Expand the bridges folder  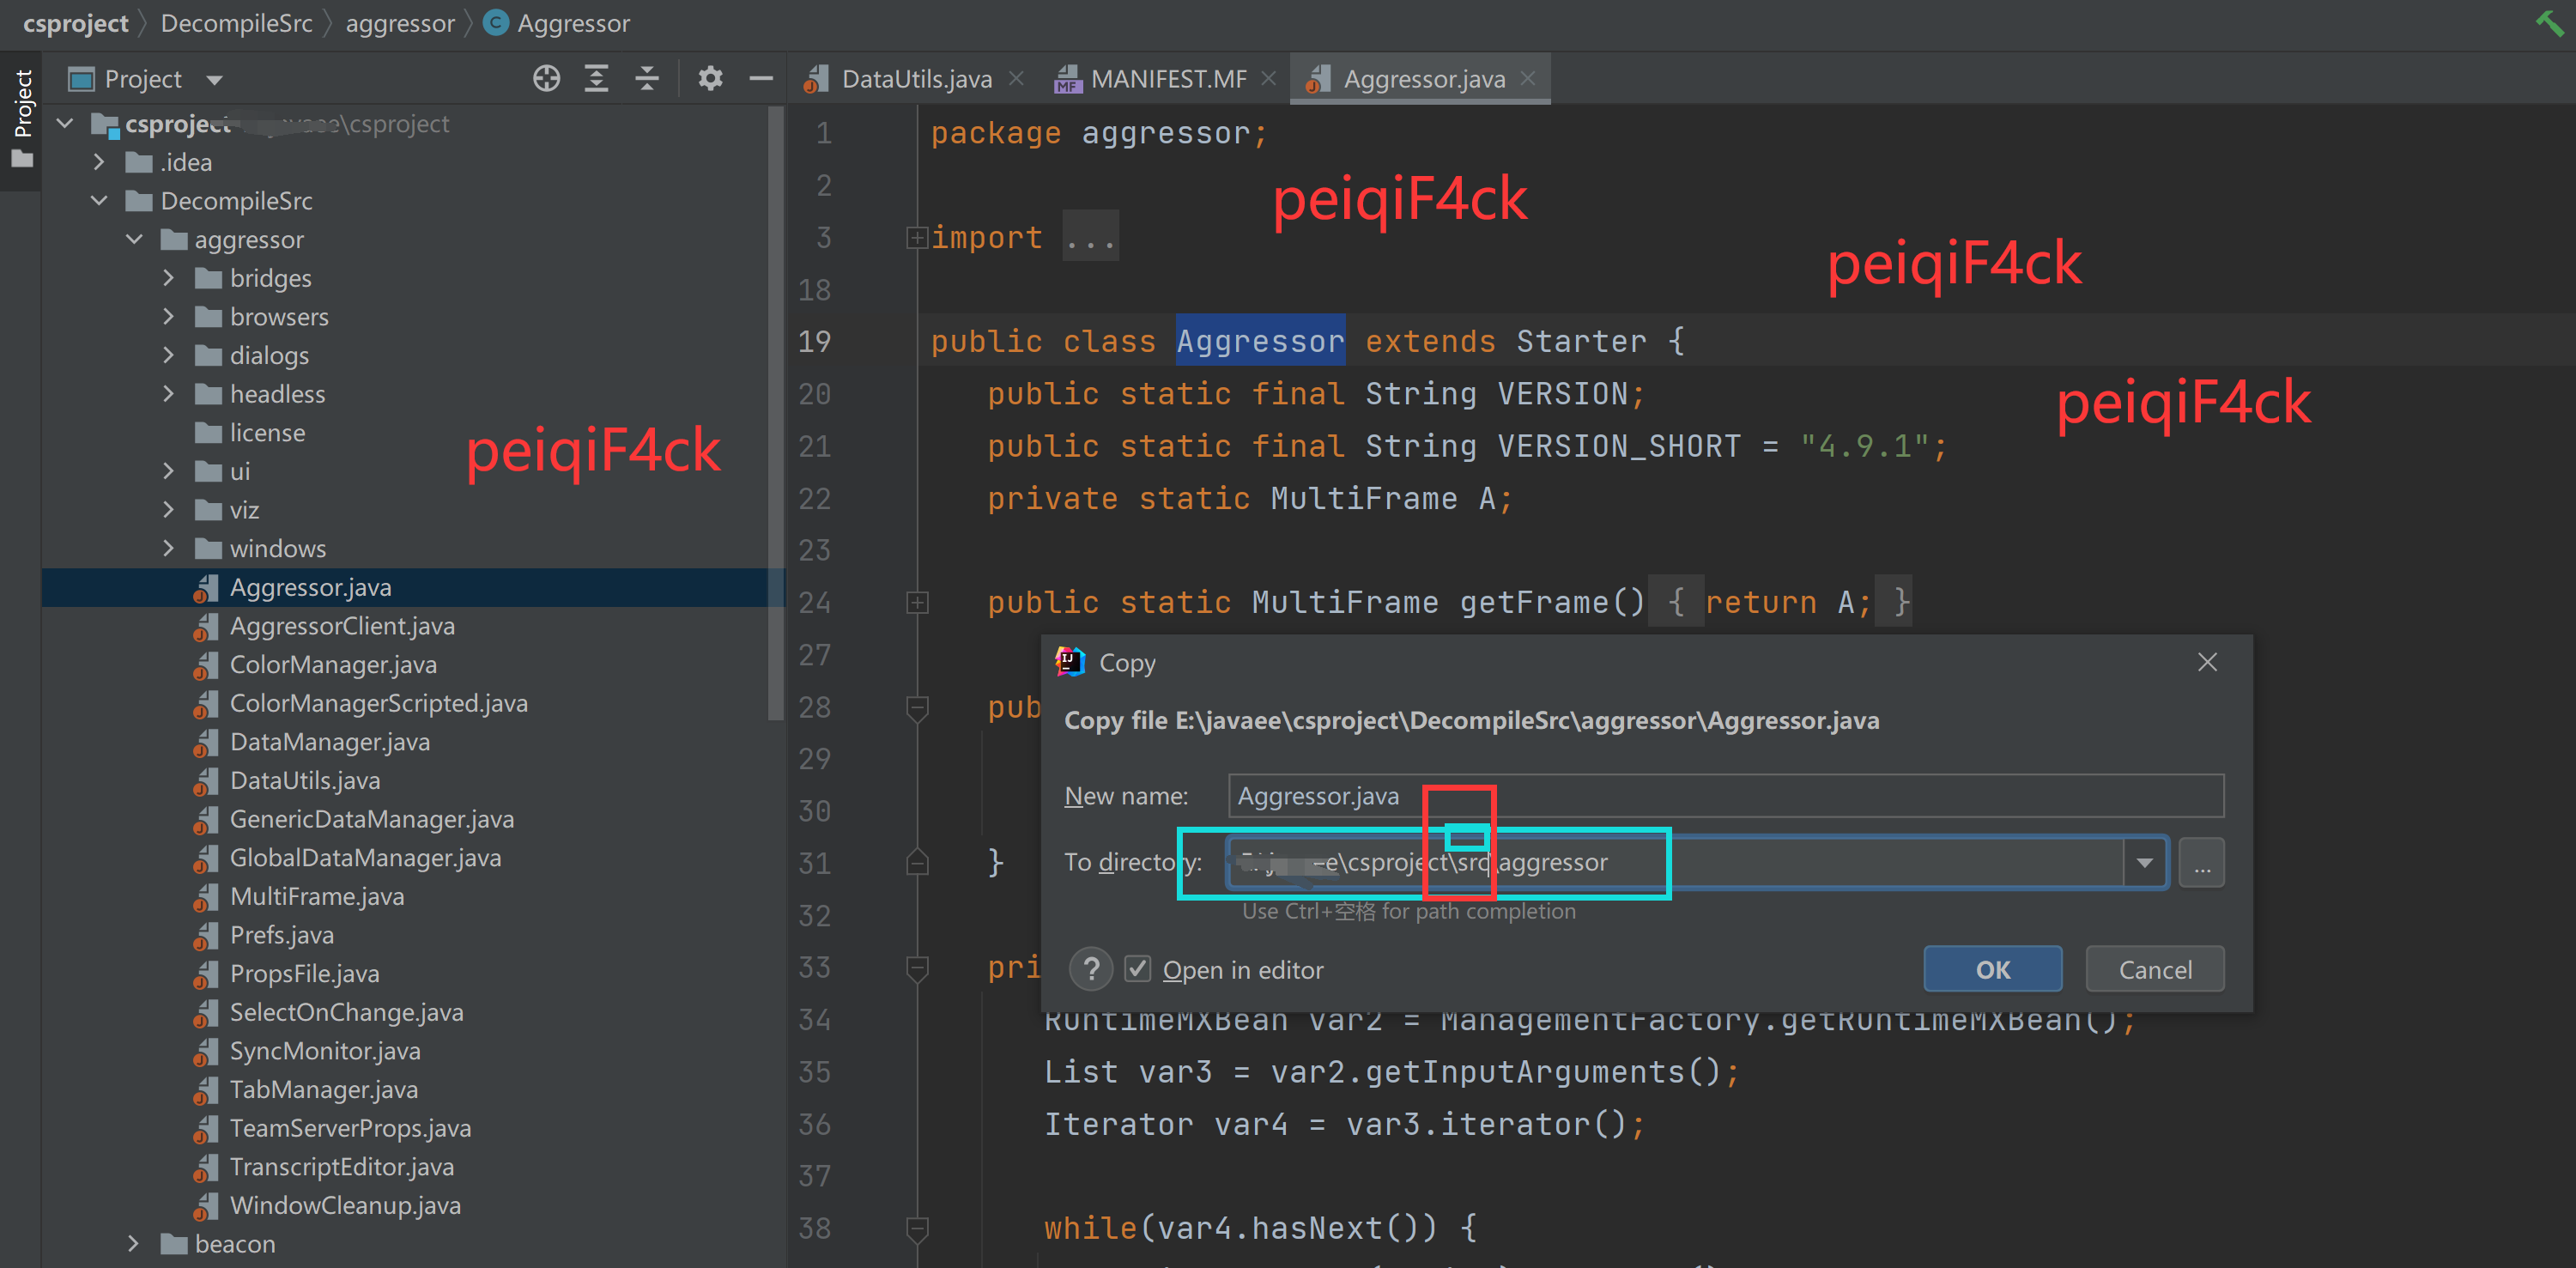(x=169, y=278)
